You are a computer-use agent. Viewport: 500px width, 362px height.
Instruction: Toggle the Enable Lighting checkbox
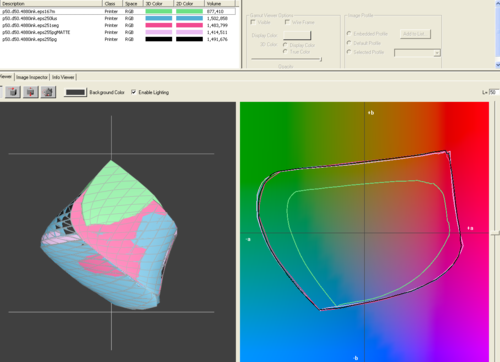pyautogui.click(x=134, y=92)
